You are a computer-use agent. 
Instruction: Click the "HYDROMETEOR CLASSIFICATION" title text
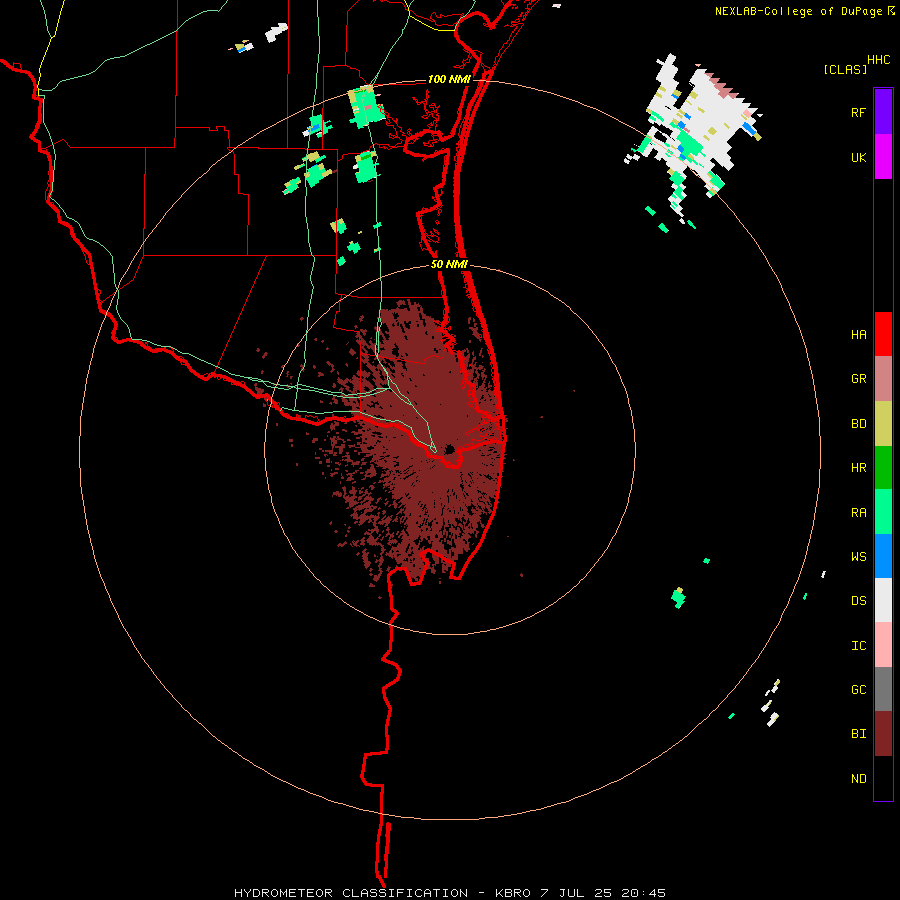[351, 893]
